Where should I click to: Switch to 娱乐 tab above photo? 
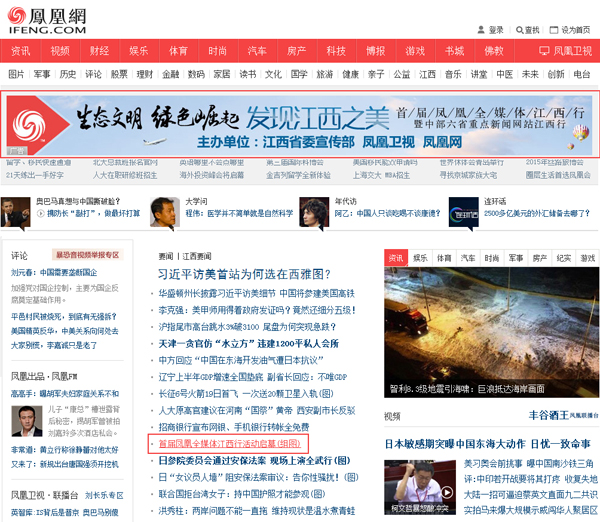(x=420, y=258)
